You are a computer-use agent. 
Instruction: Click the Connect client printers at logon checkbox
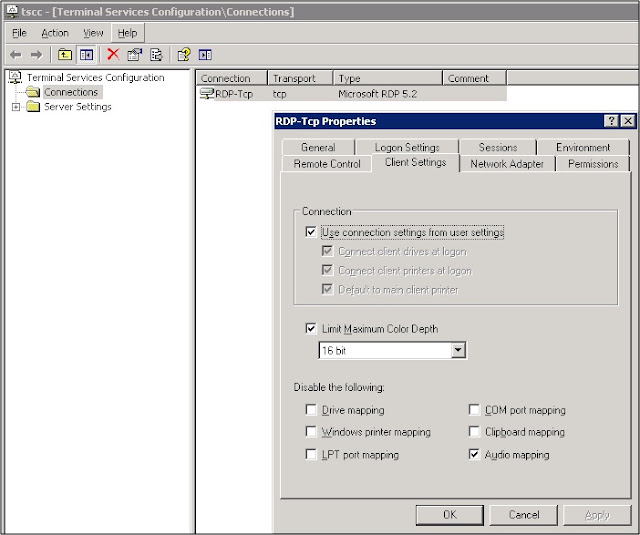(x=327, y=270)
